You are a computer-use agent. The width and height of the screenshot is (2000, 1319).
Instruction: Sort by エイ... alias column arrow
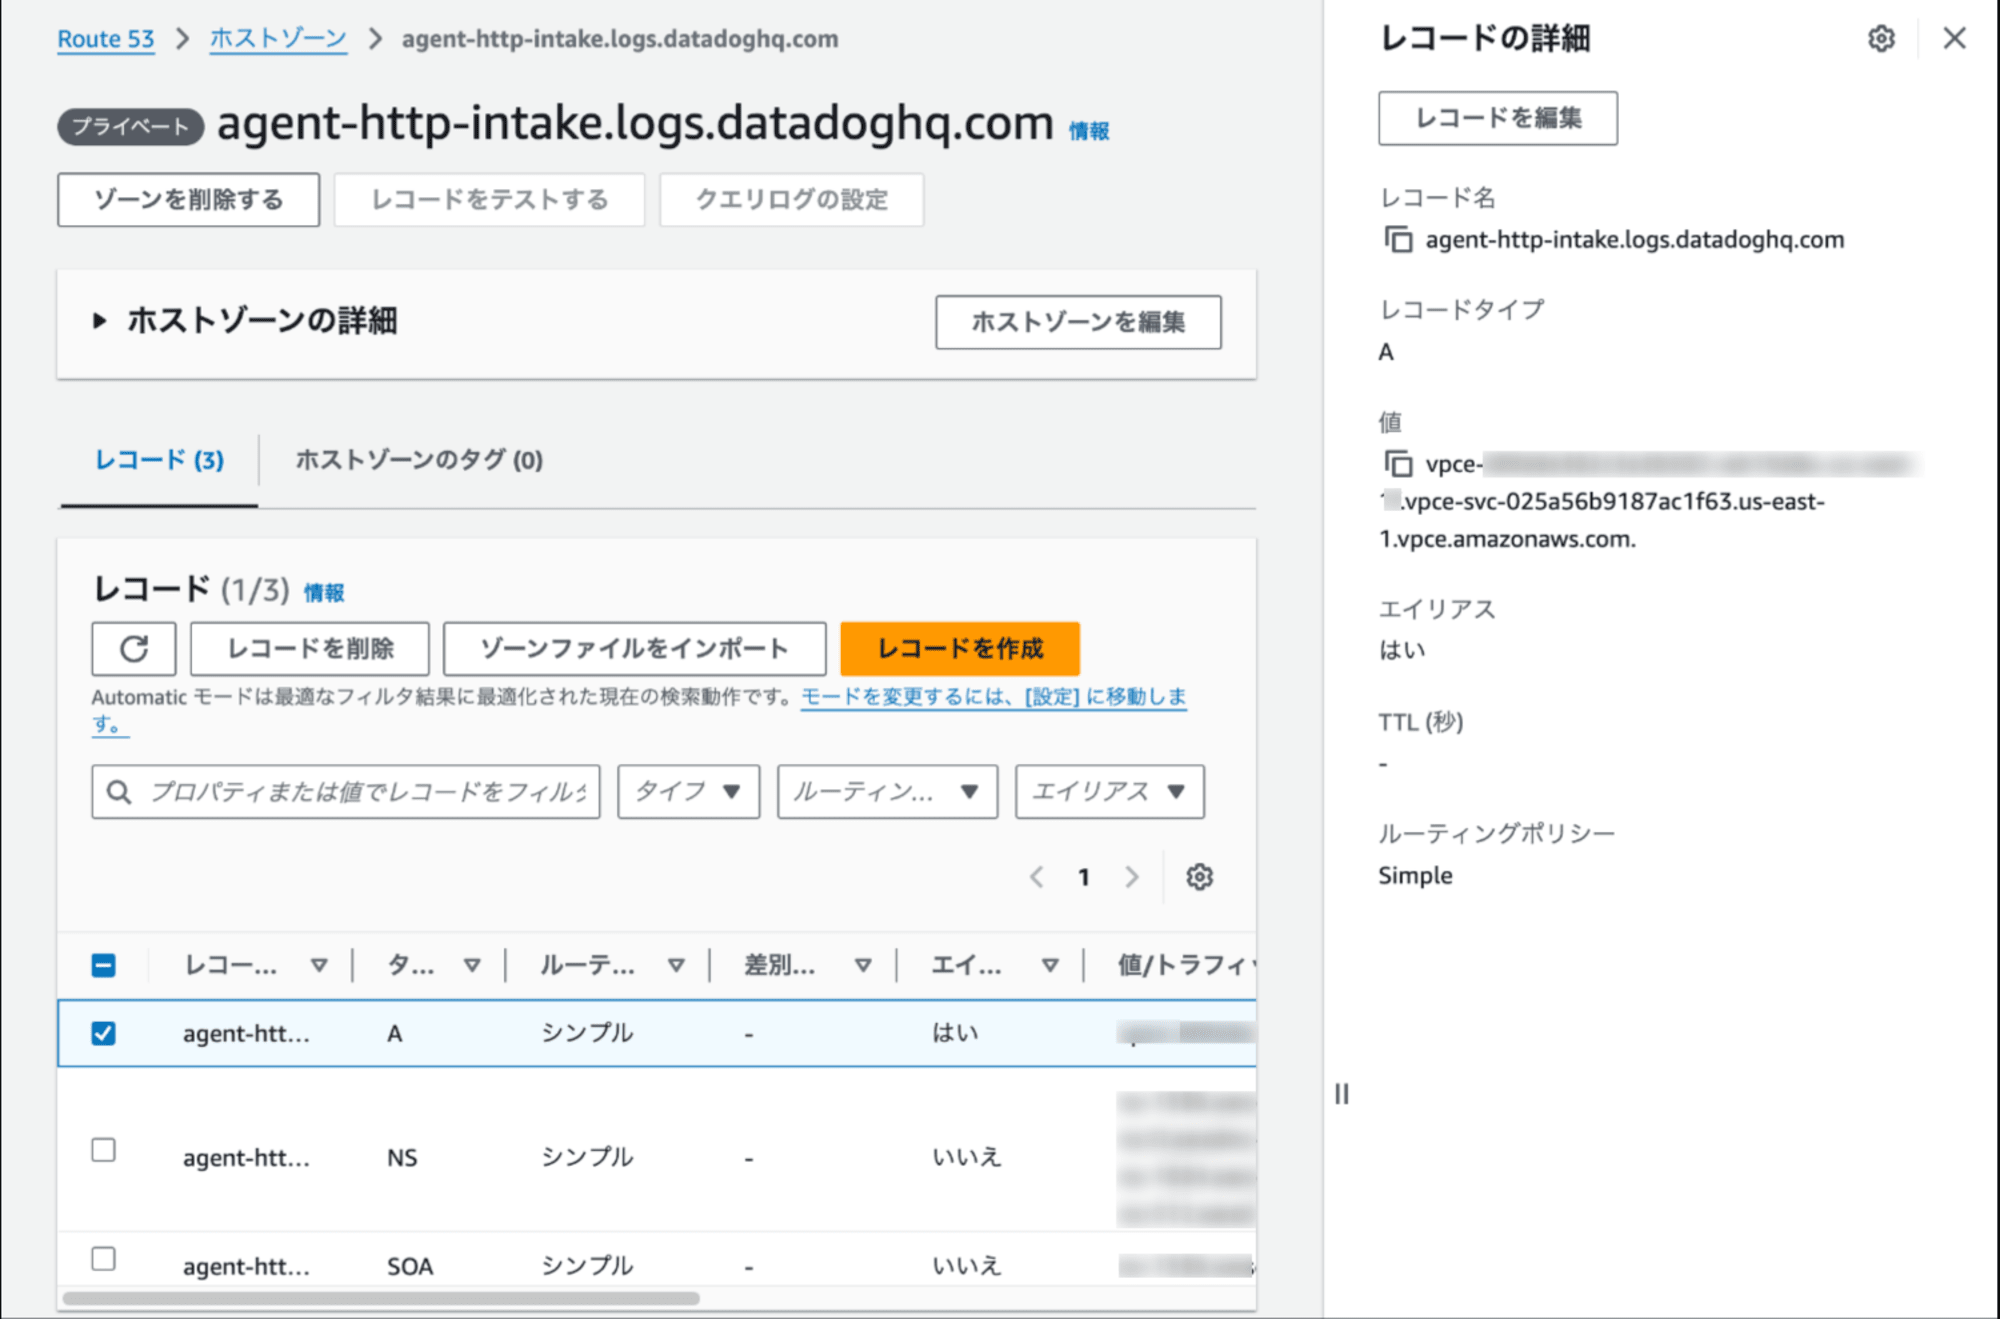pyautogui.click(x=1050, y=965)
